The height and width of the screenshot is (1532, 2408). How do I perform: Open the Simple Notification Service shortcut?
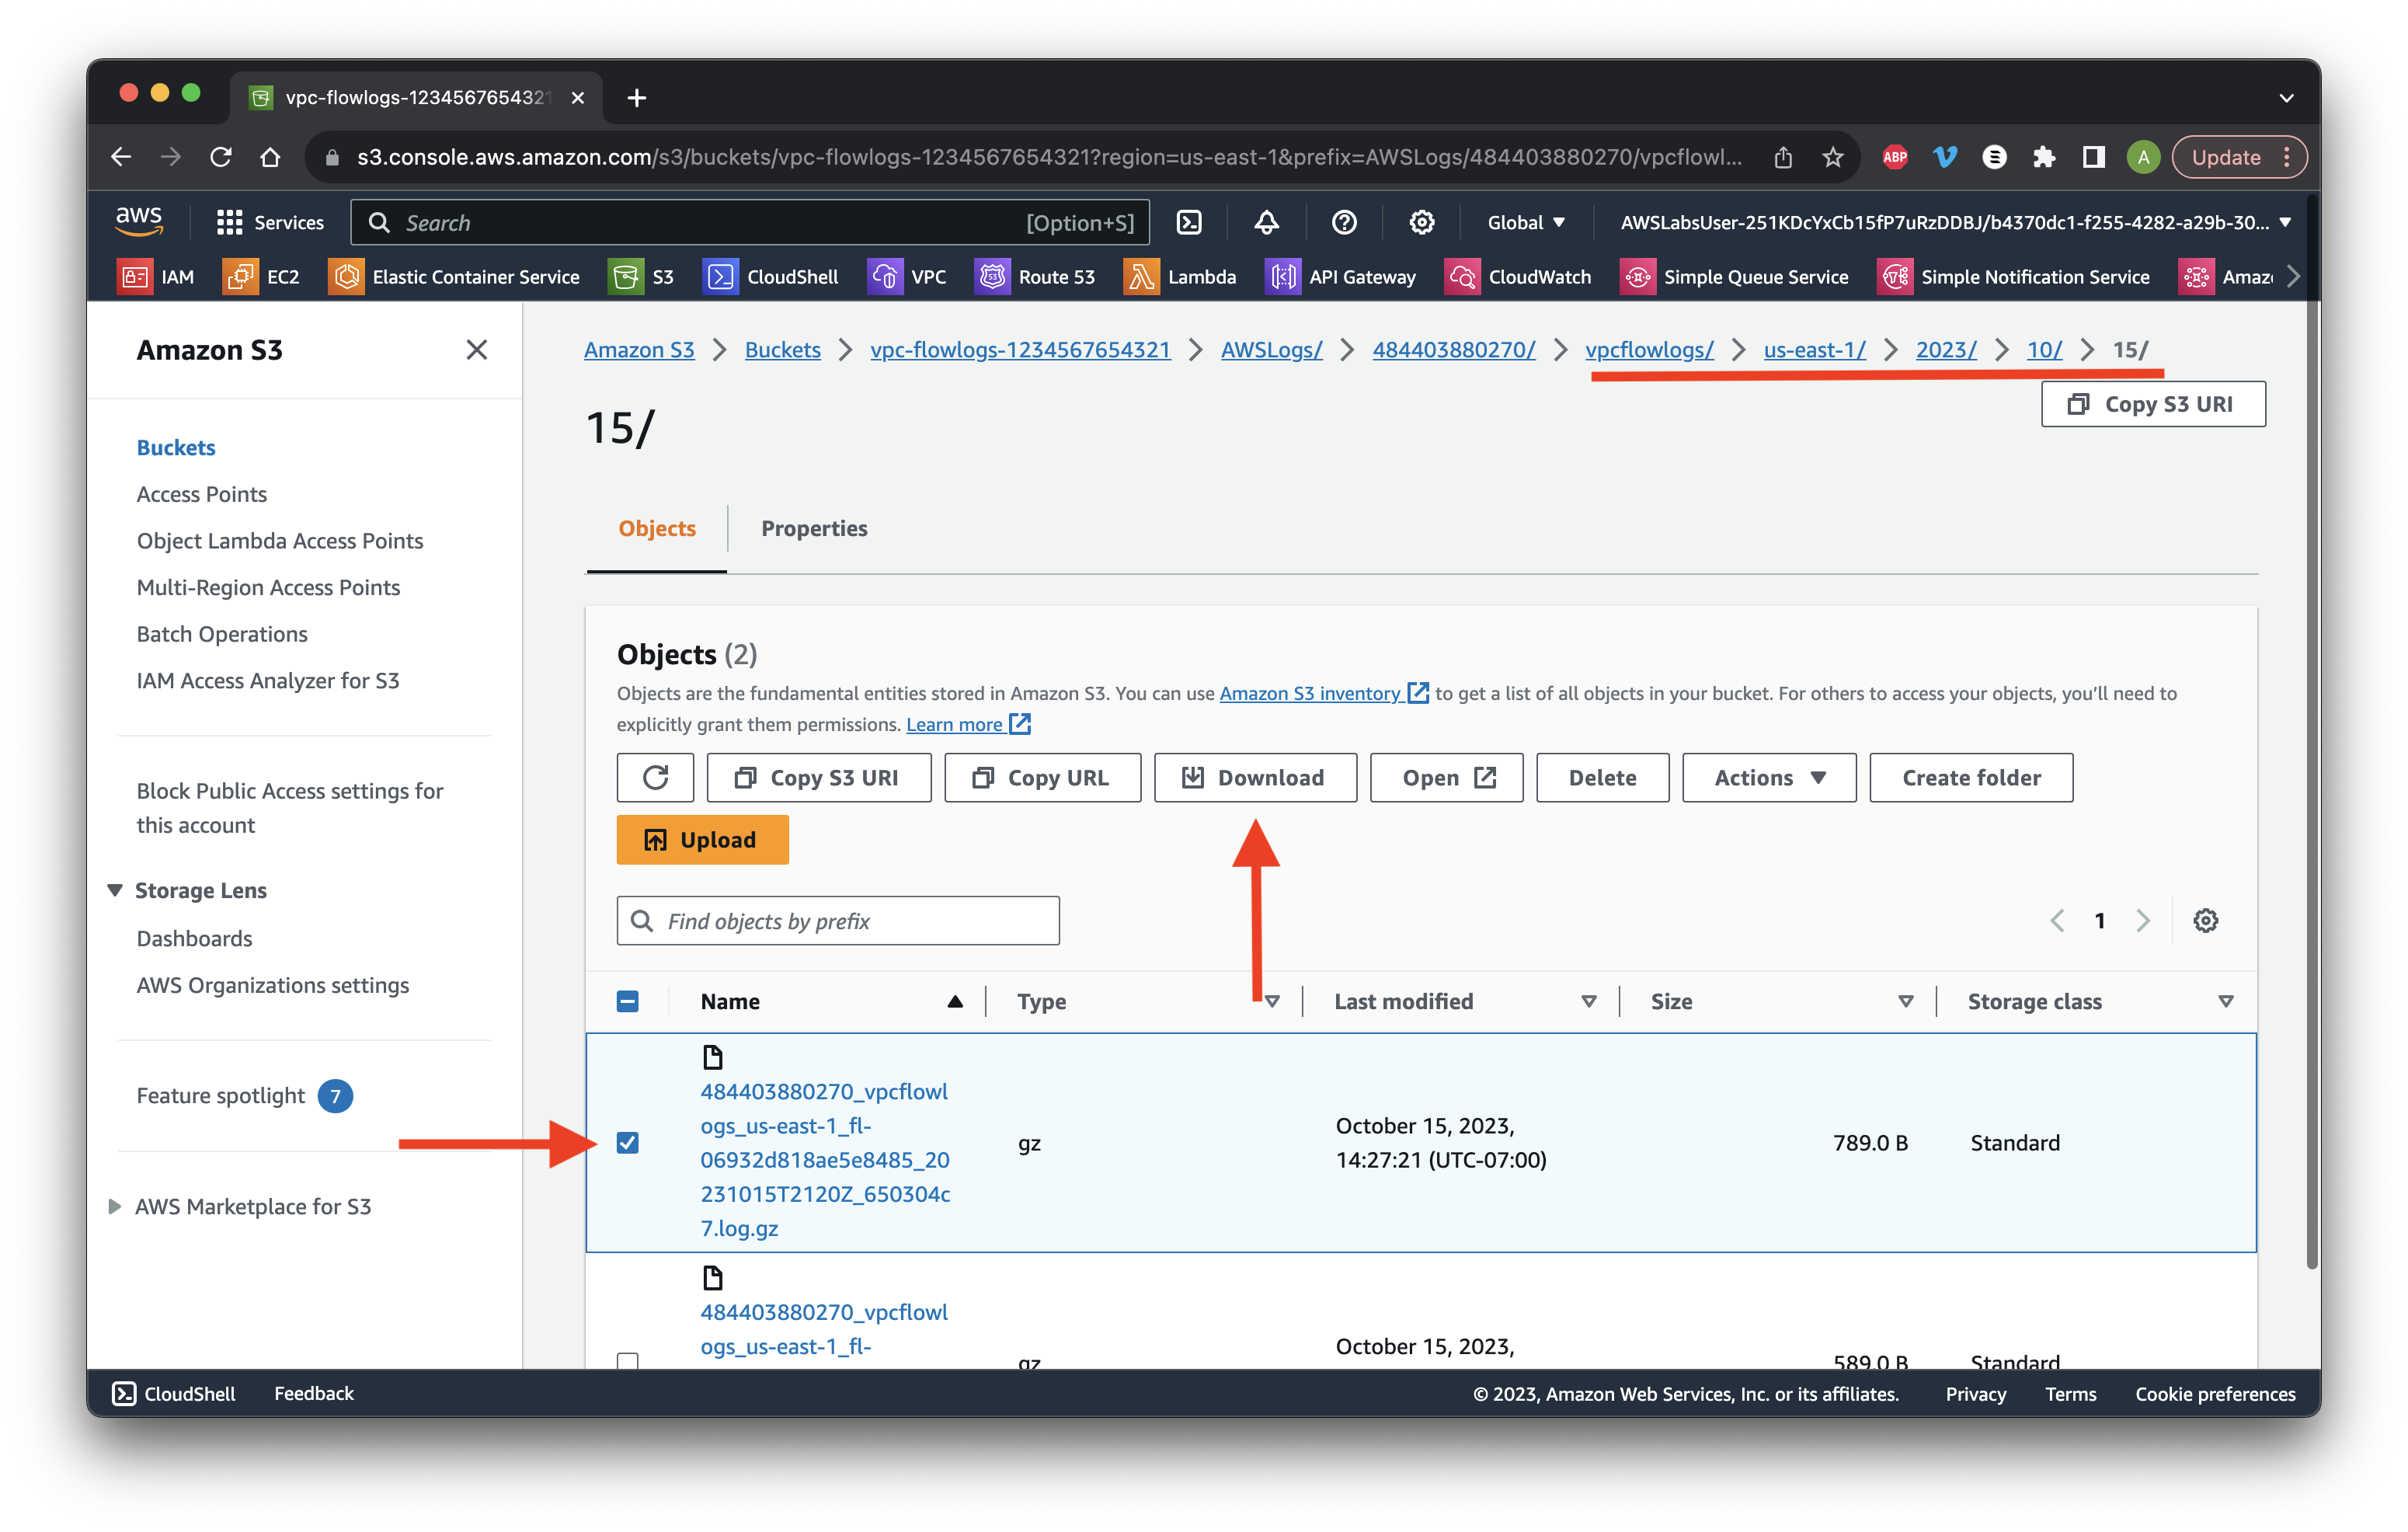point(2014,276)
